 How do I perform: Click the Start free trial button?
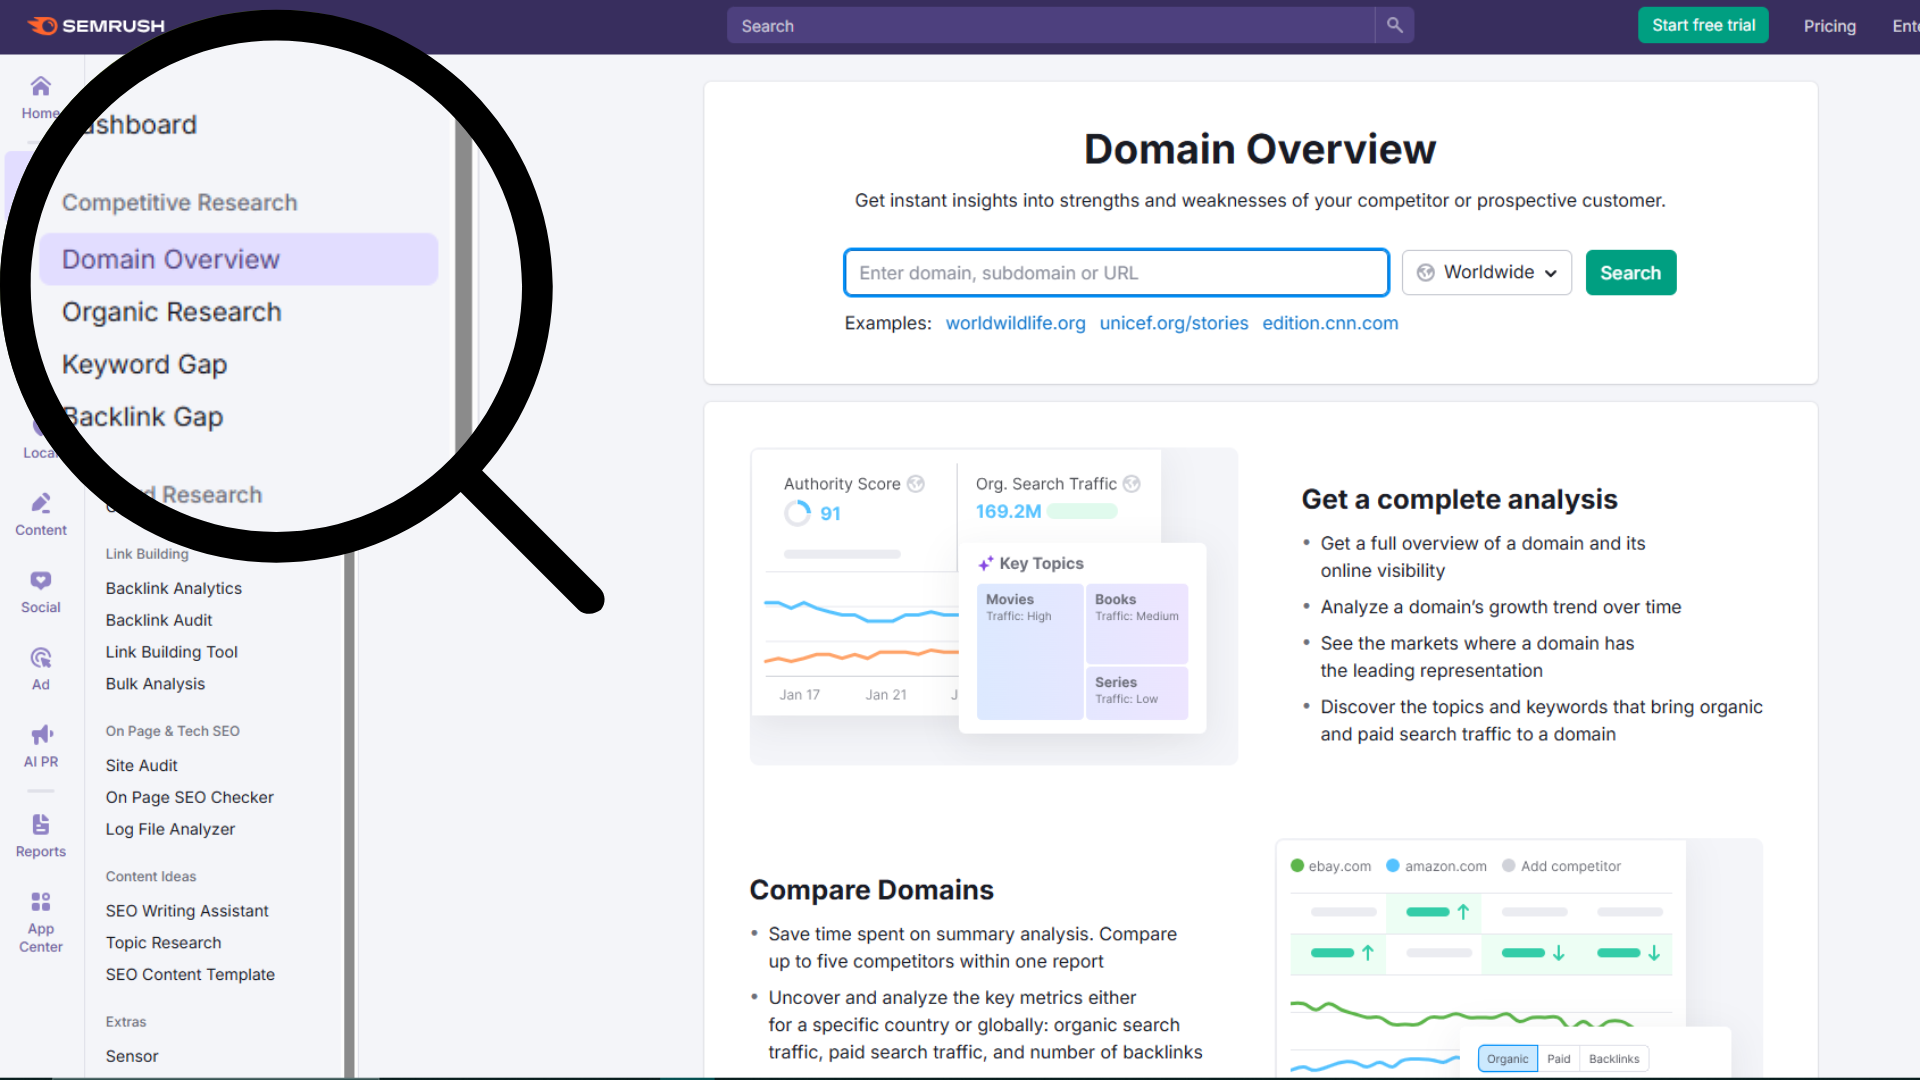pos(1703,25)
